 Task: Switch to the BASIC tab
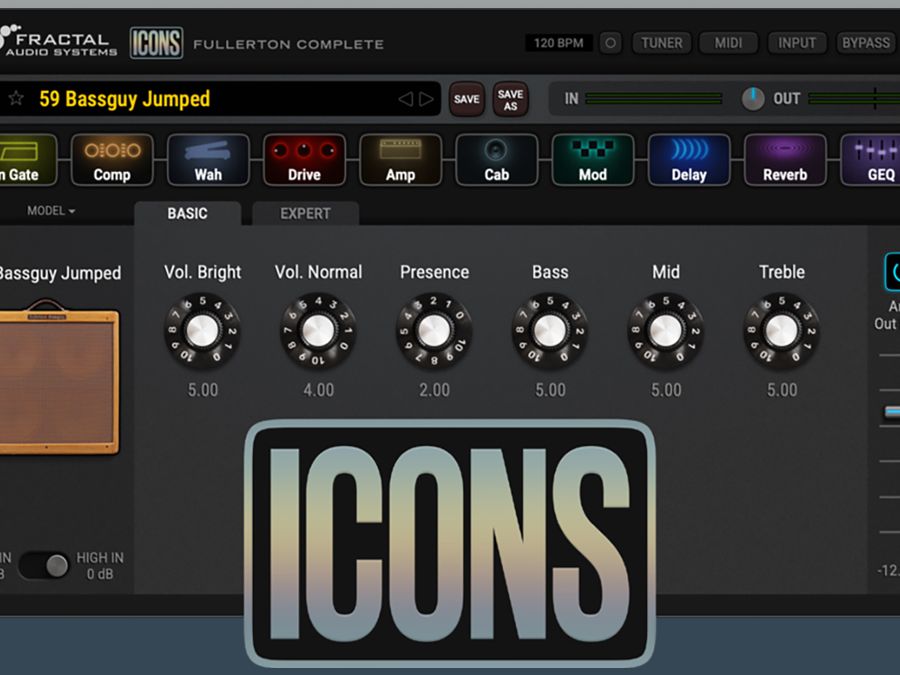pyautogui.click(x=188, y=214)
